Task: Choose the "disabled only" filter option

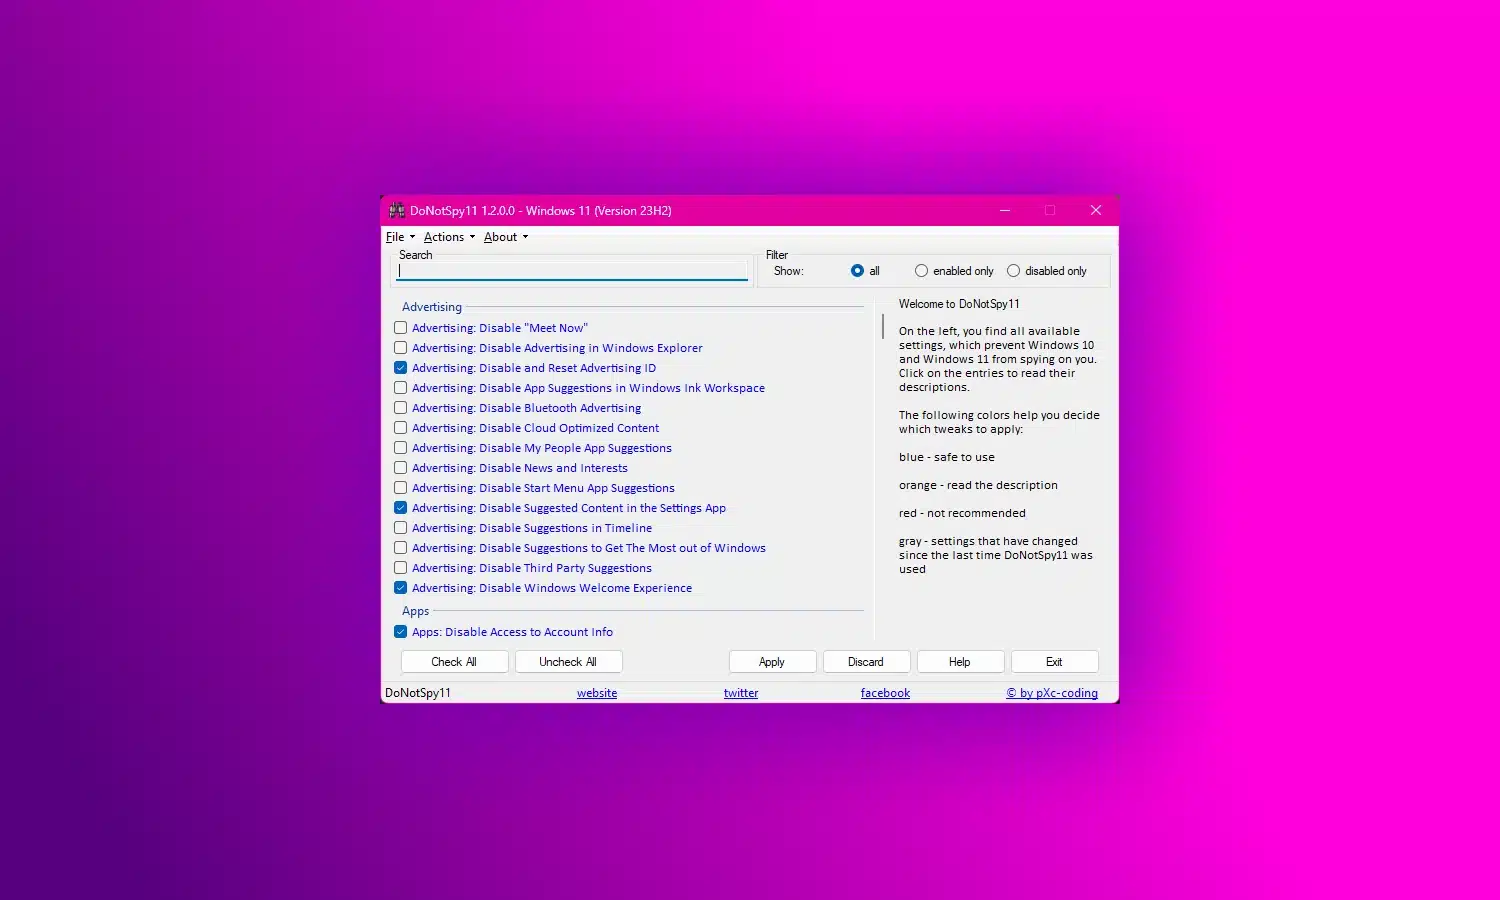Action: tap(1013, 271)
